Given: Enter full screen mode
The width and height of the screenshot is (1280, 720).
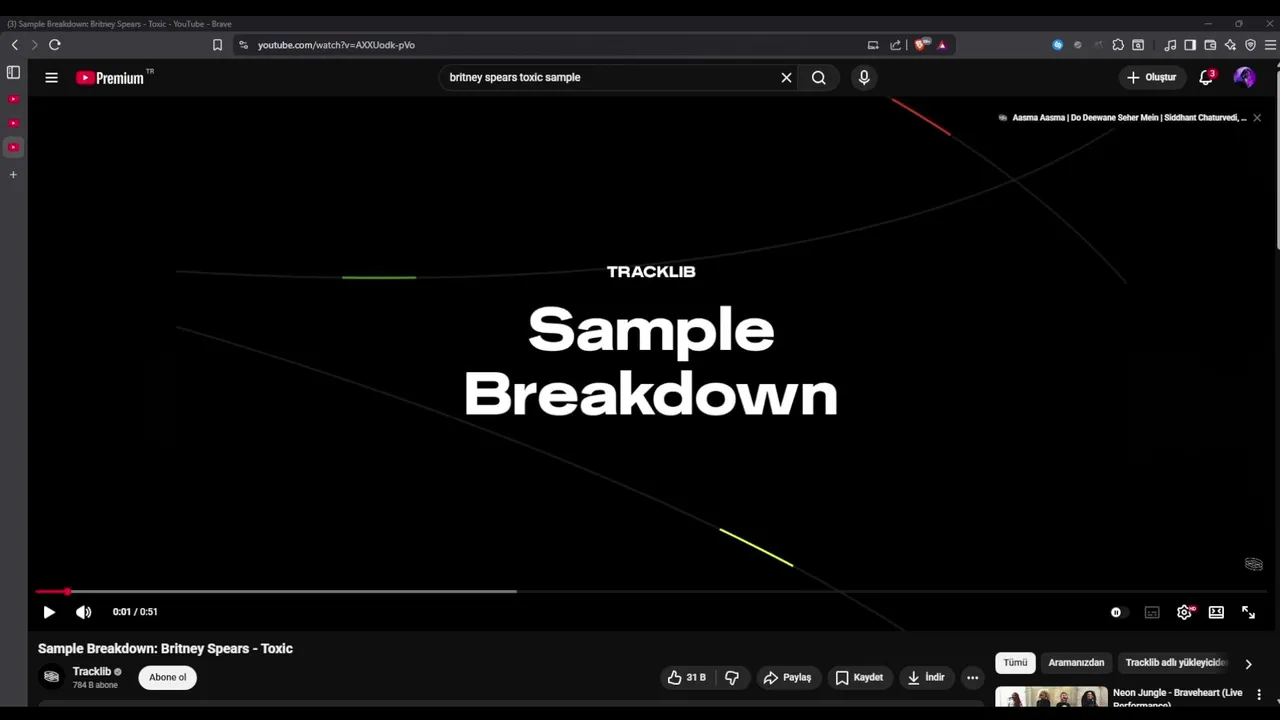Looking at the screenshot, I should click(x=1248, y=612).
